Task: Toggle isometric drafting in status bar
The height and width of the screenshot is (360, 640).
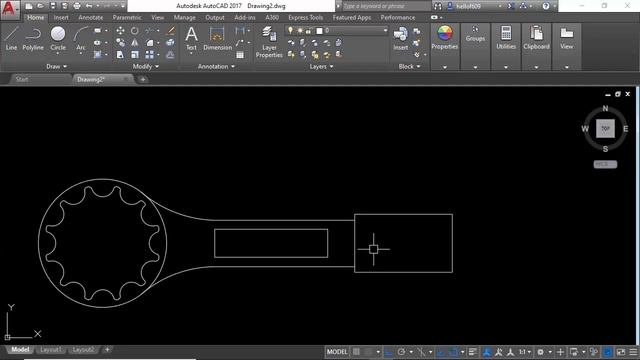Action: tap(421, 352)
